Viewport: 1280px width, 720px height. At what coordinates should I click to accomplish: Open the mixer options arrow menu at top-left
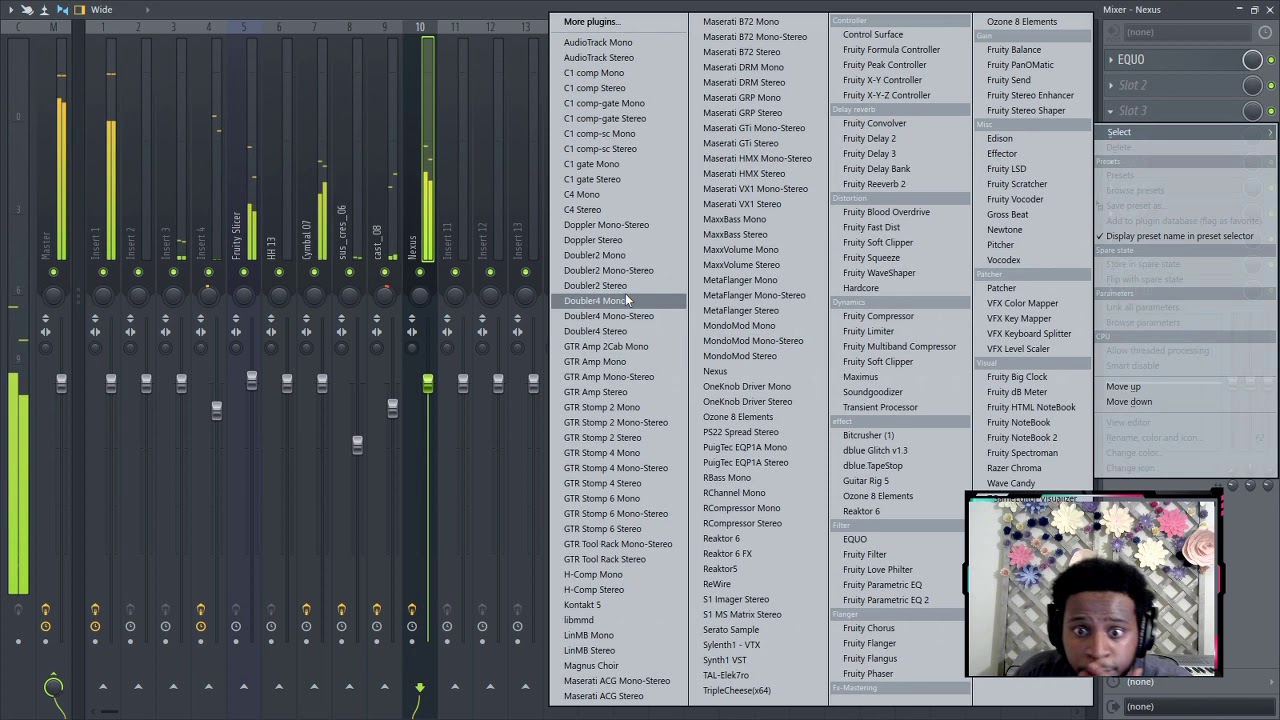10,10
